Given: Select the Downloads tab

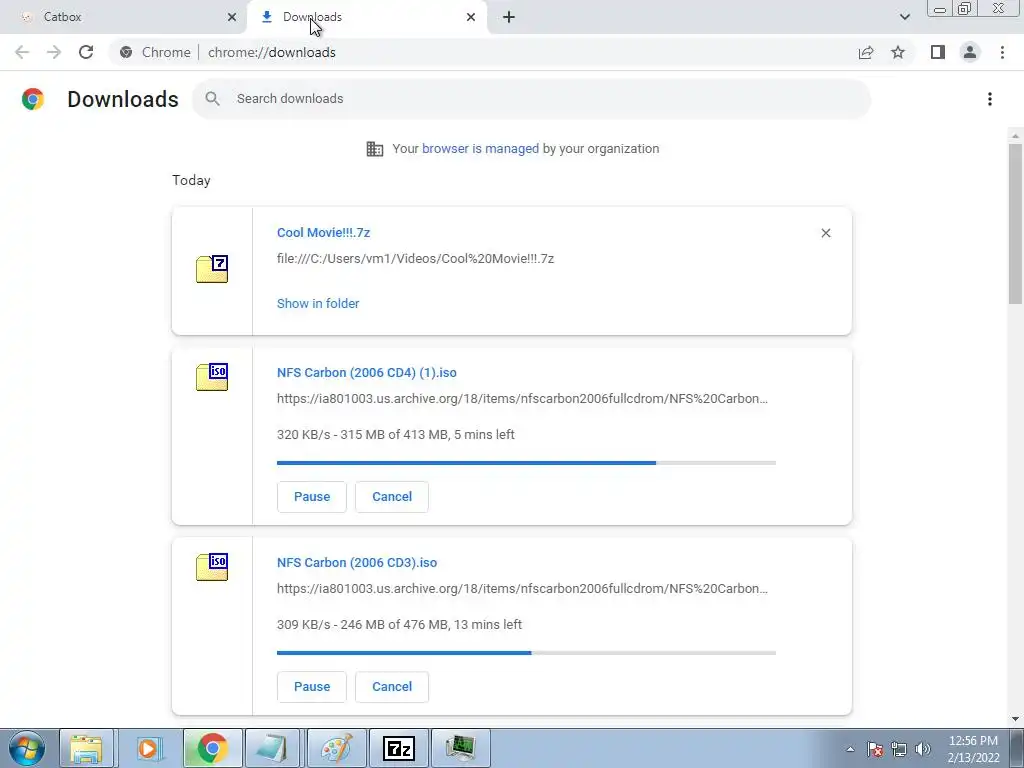Looking at the screenshot, I should (367, 17).
